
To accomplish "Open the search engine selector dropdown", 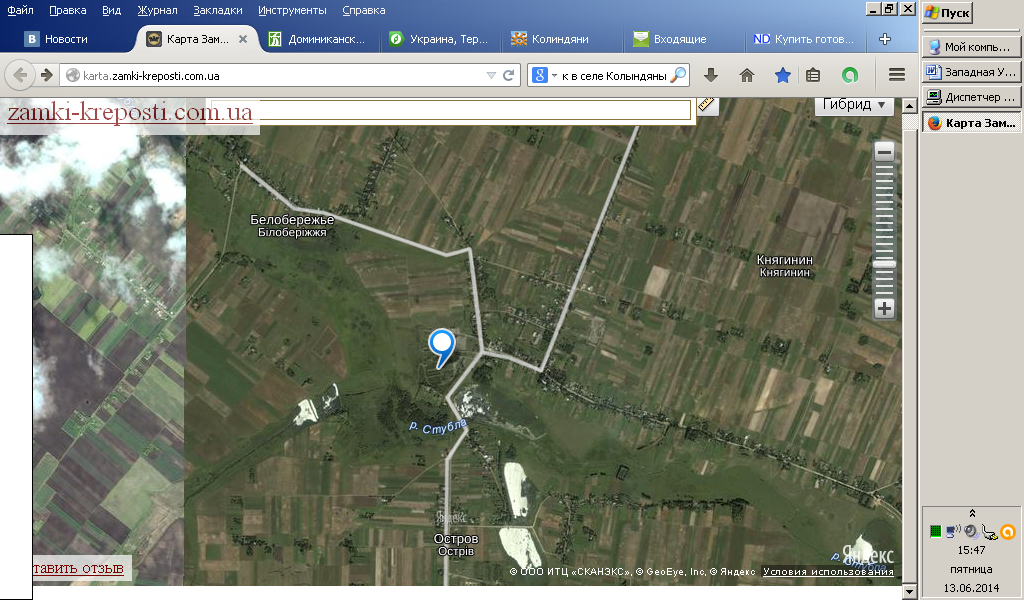I will [545, 75].
